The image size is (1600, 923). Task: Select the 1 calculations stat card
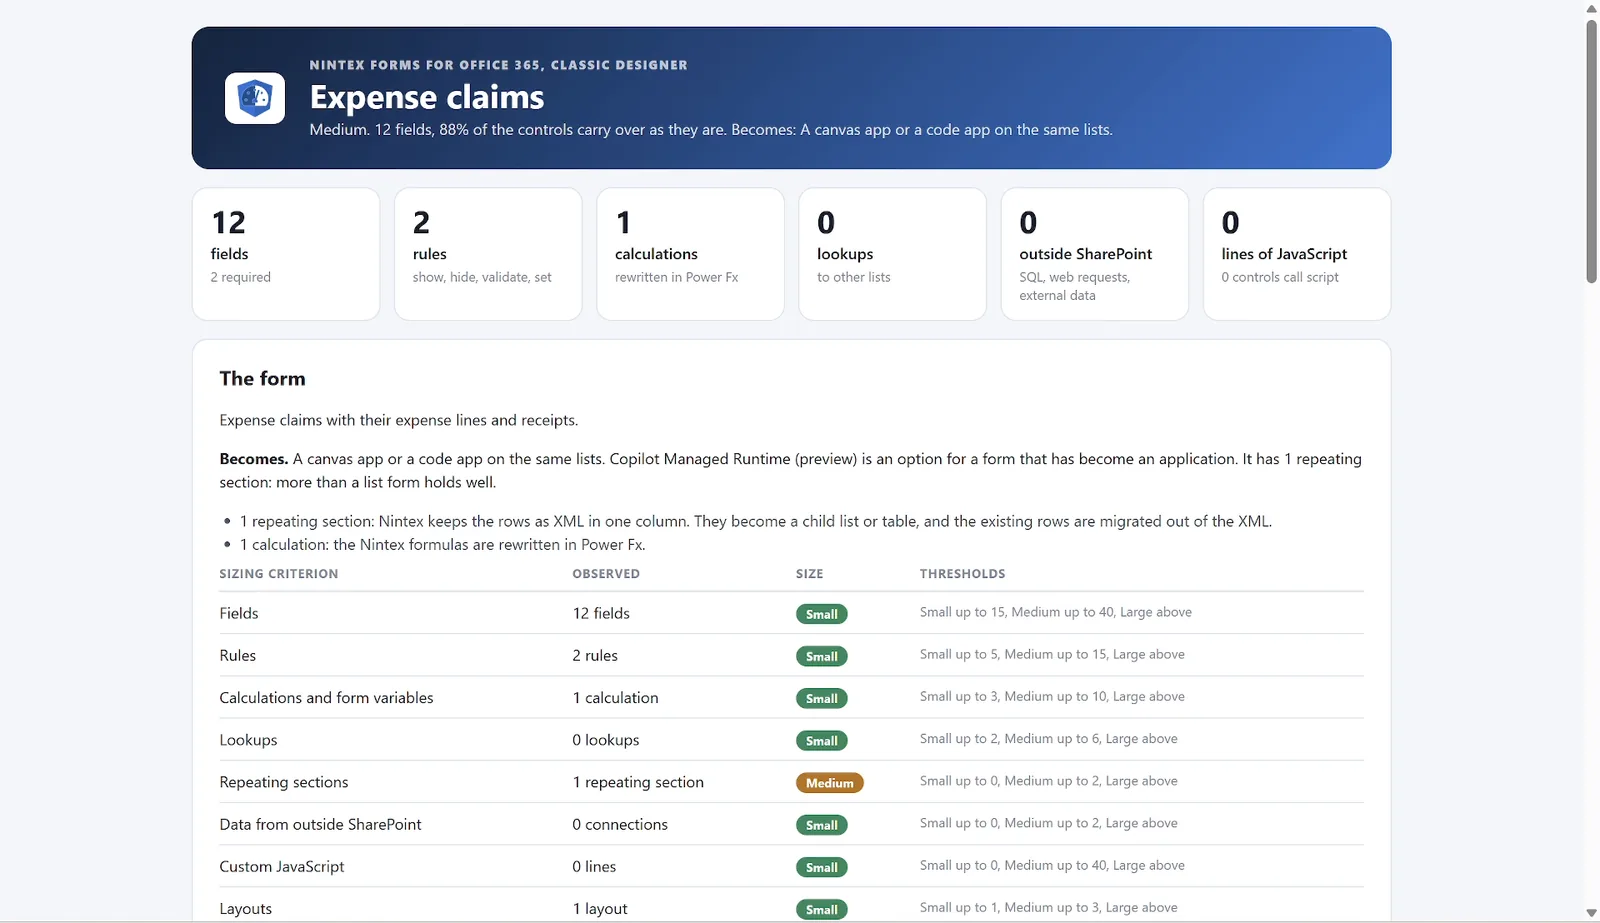tap(690, 254)
